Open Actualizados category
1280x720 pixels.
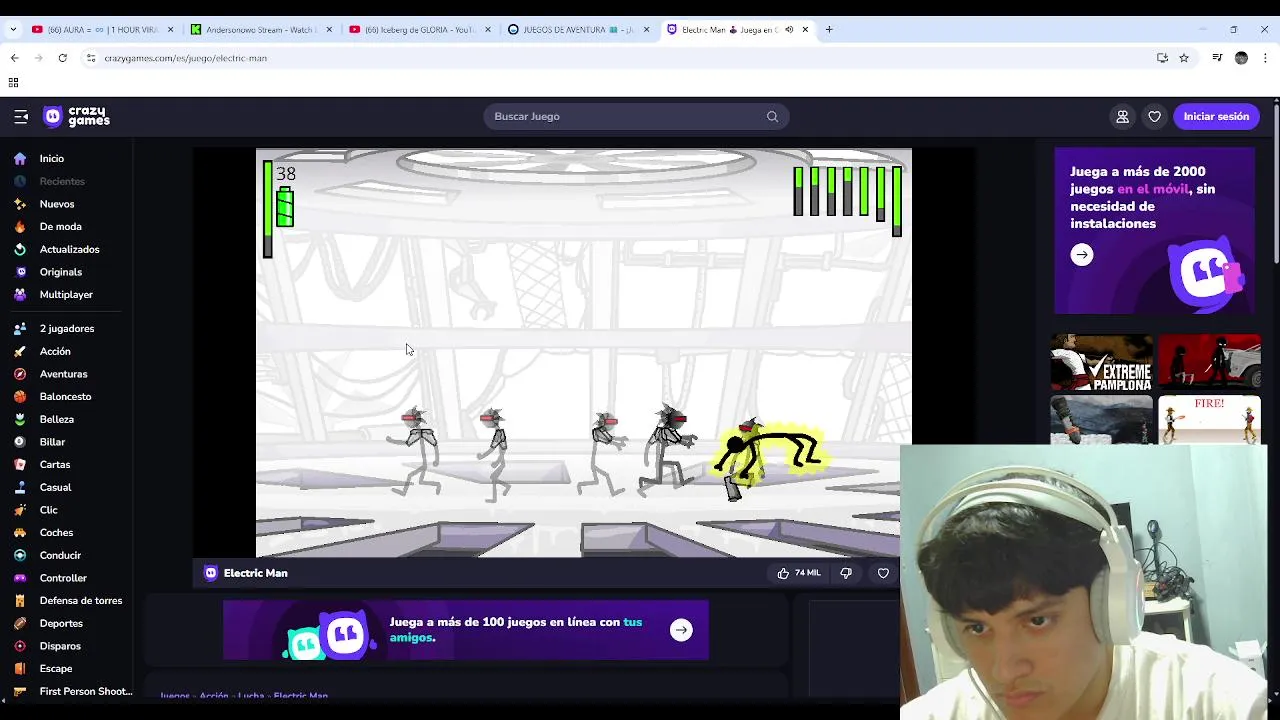(69, 250)
